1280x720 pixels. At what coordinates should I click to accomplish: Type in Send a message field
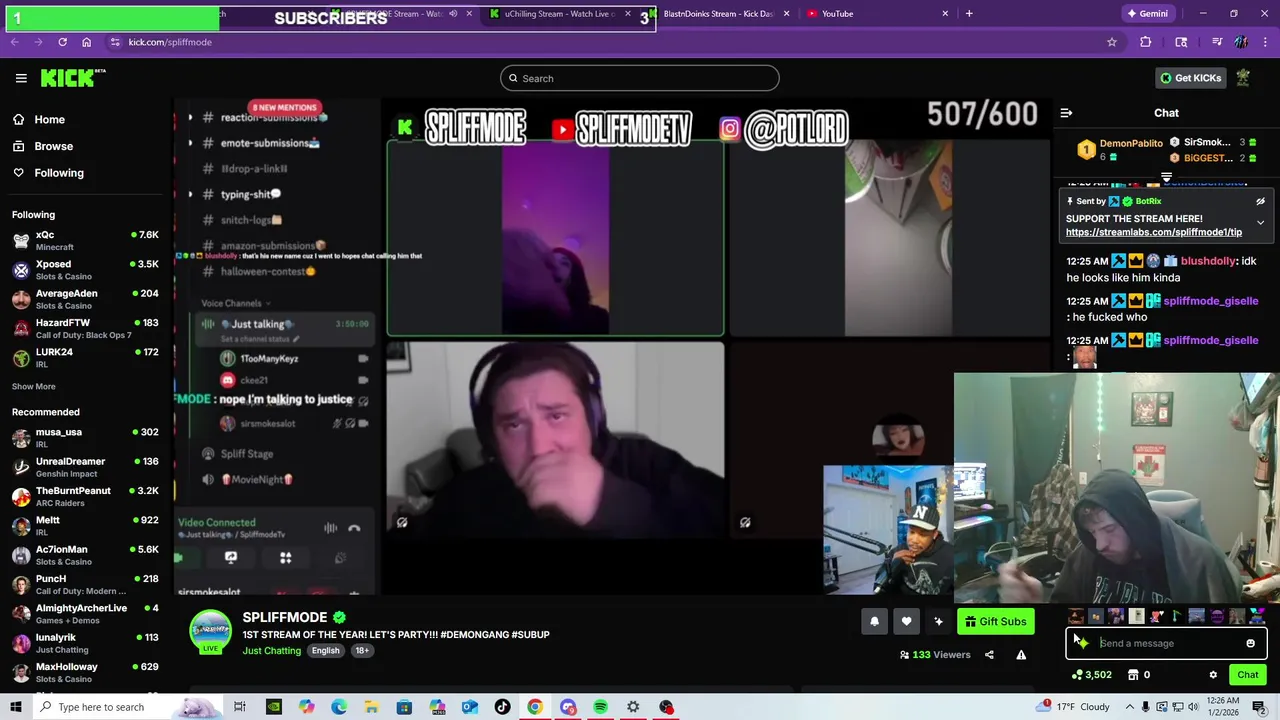(x=1167, y=643)
